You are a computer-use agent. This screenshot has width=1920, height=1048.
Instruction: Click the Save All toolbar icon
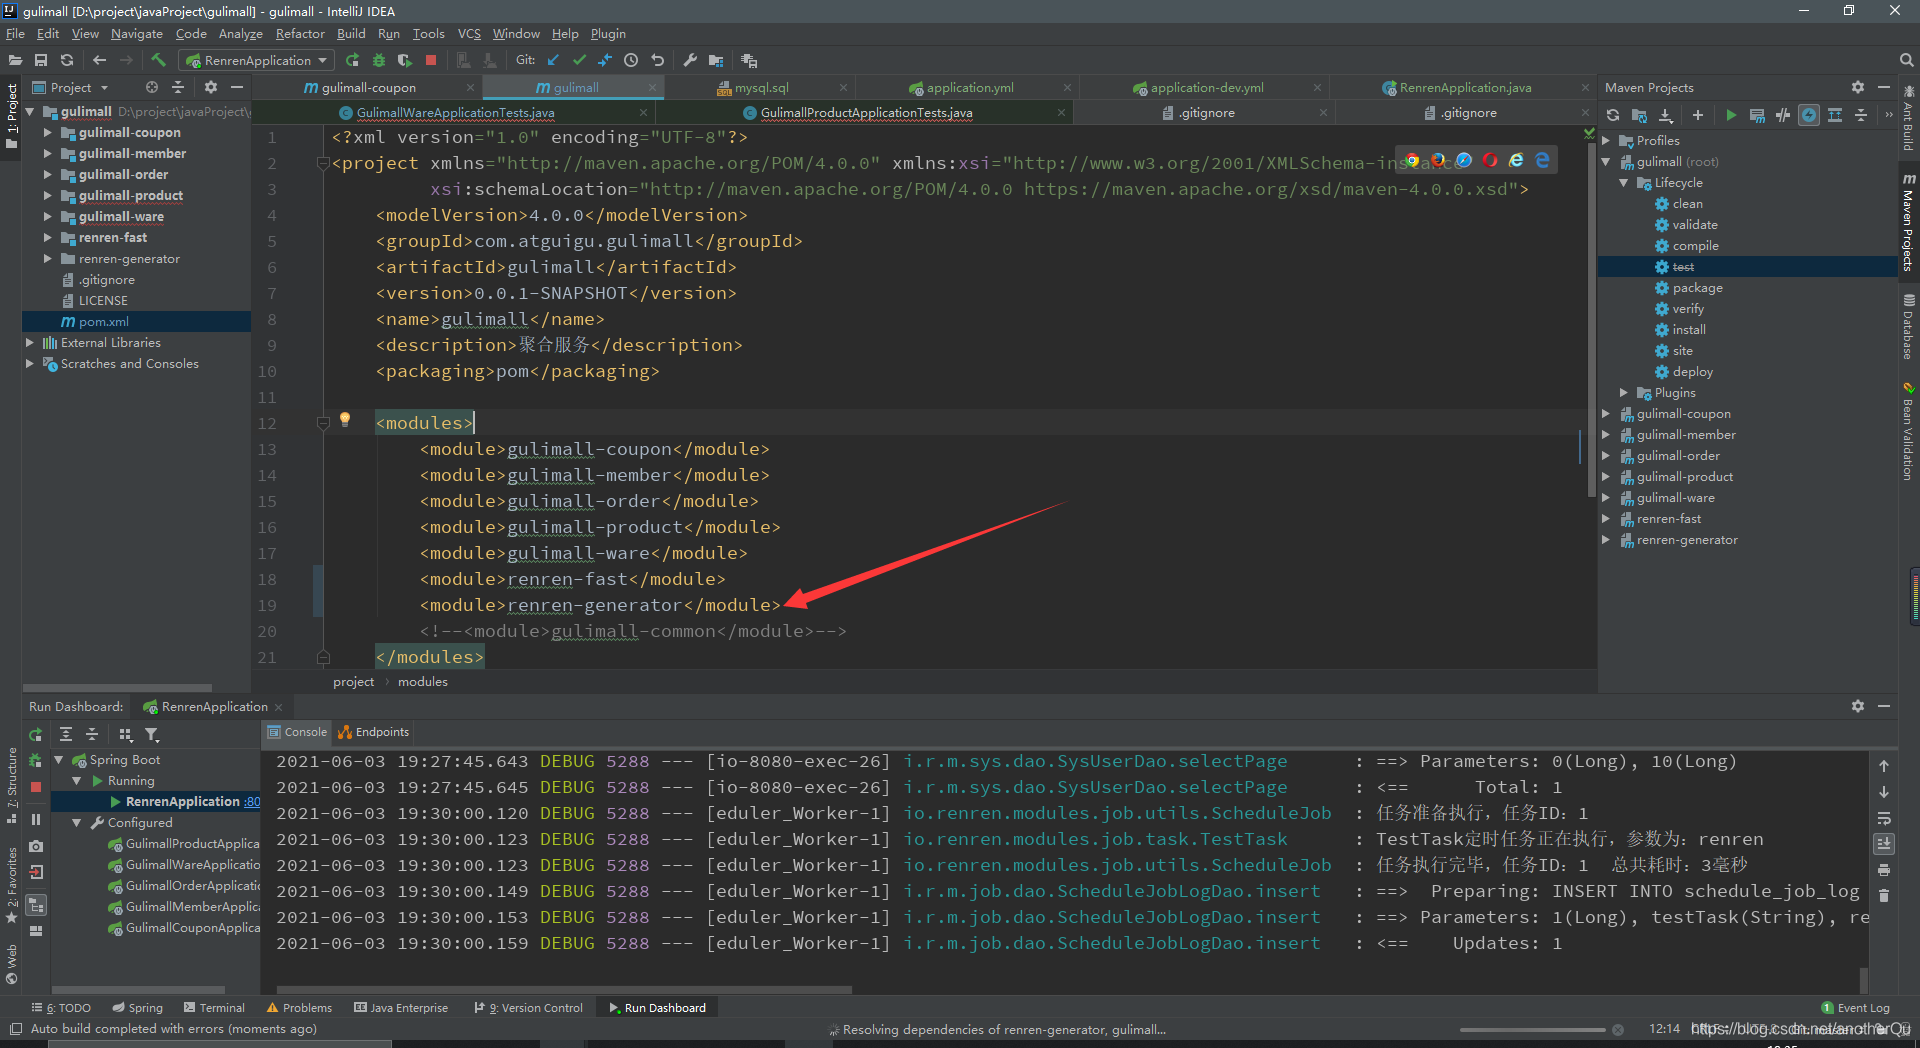(41, 60)
